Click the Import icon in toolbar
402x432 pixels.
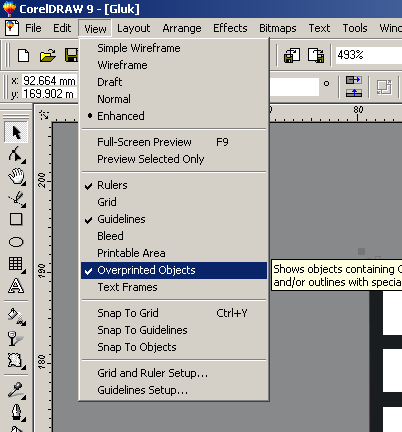pyautogui.click(x=292, y=55)
